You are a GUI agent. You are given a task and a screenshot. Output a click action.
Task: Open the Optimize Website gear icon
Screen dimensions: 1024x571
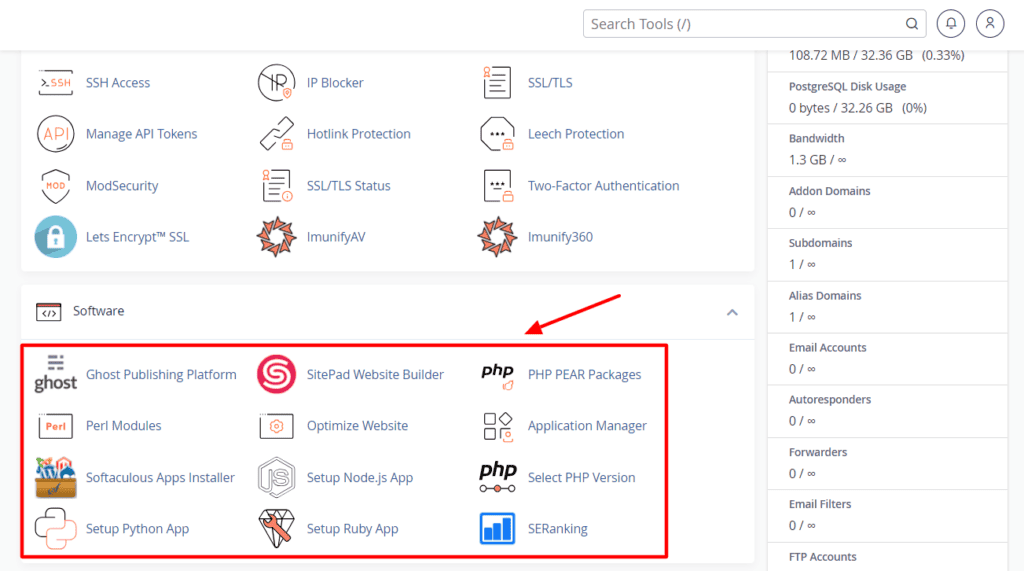[x=276, y=426]
